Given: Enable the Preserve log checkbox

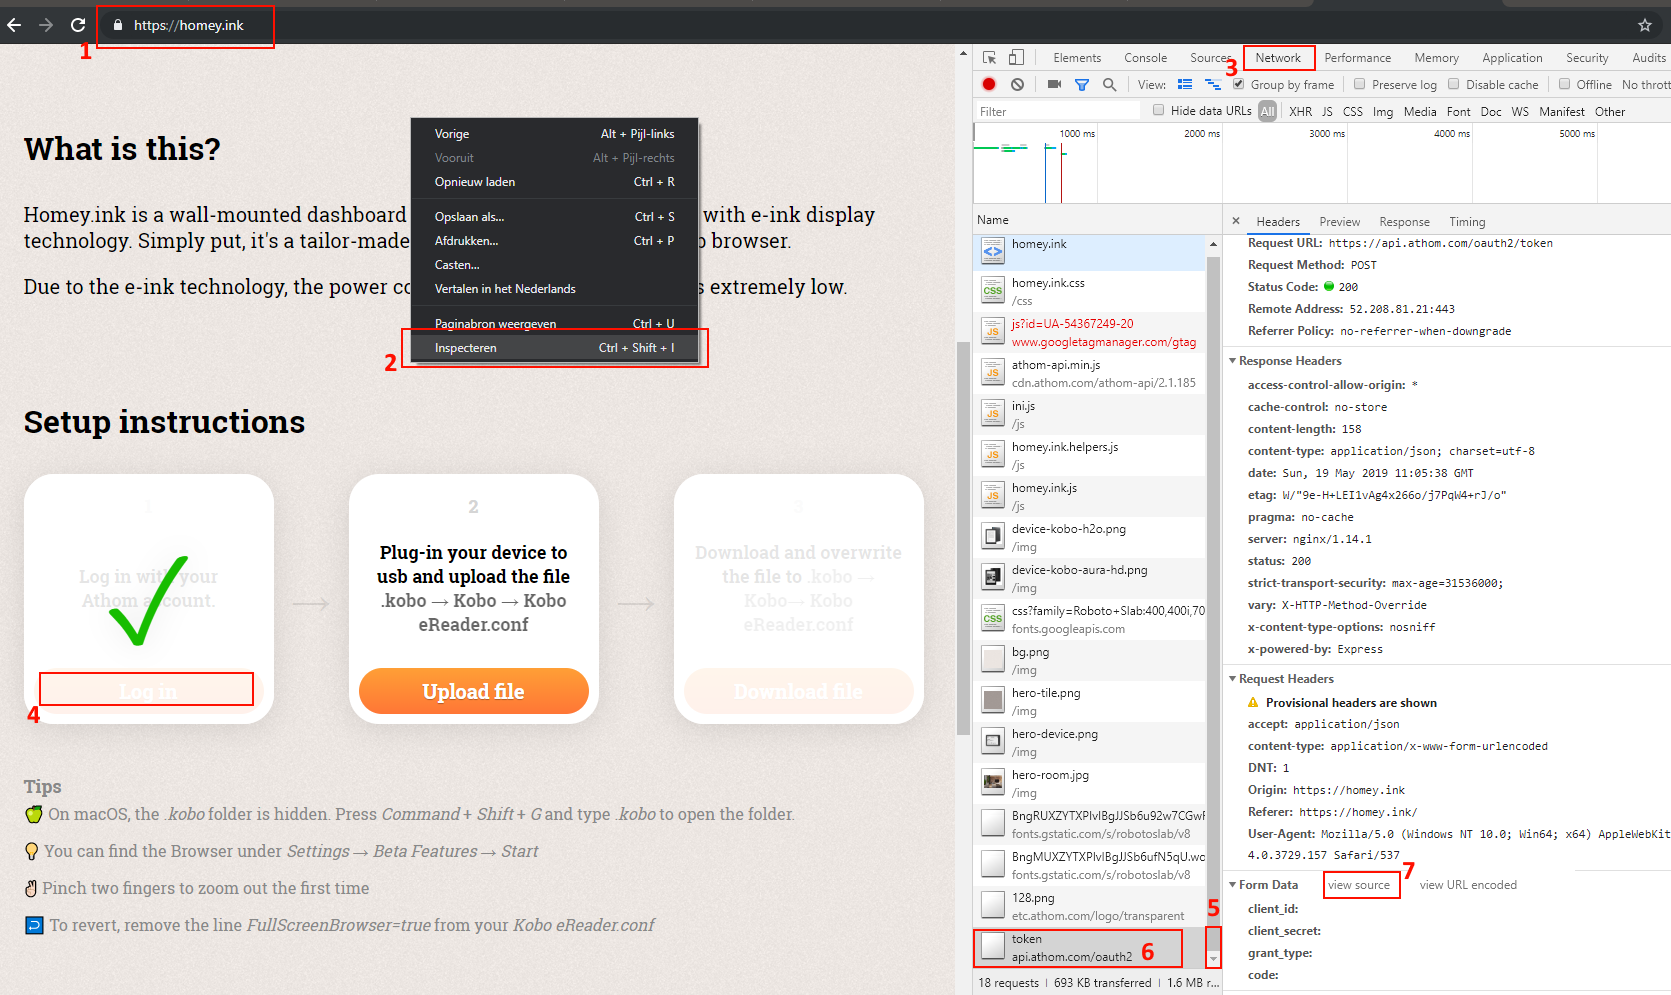Looking at the screenshot, I should tap(1359, 84).
